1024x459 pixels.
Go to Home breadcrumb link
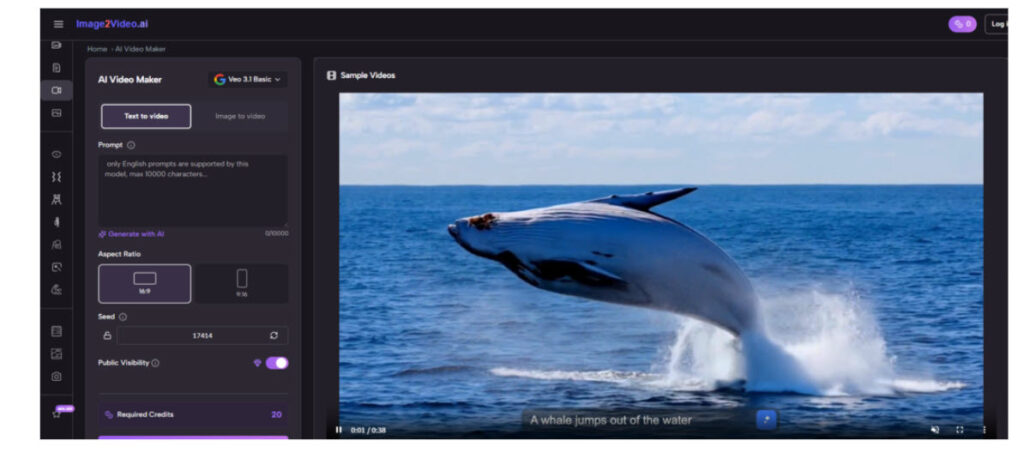[96, 49]
